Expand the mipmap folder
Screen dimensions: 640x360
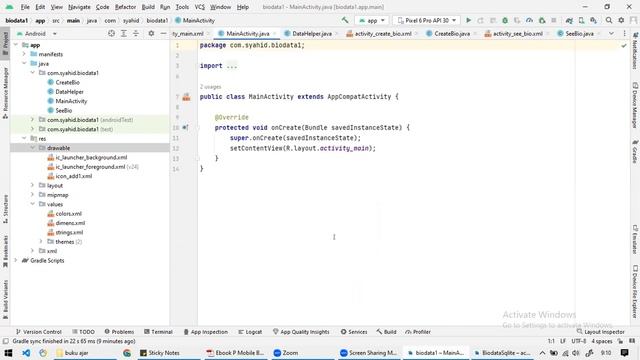tap(33, 195)
